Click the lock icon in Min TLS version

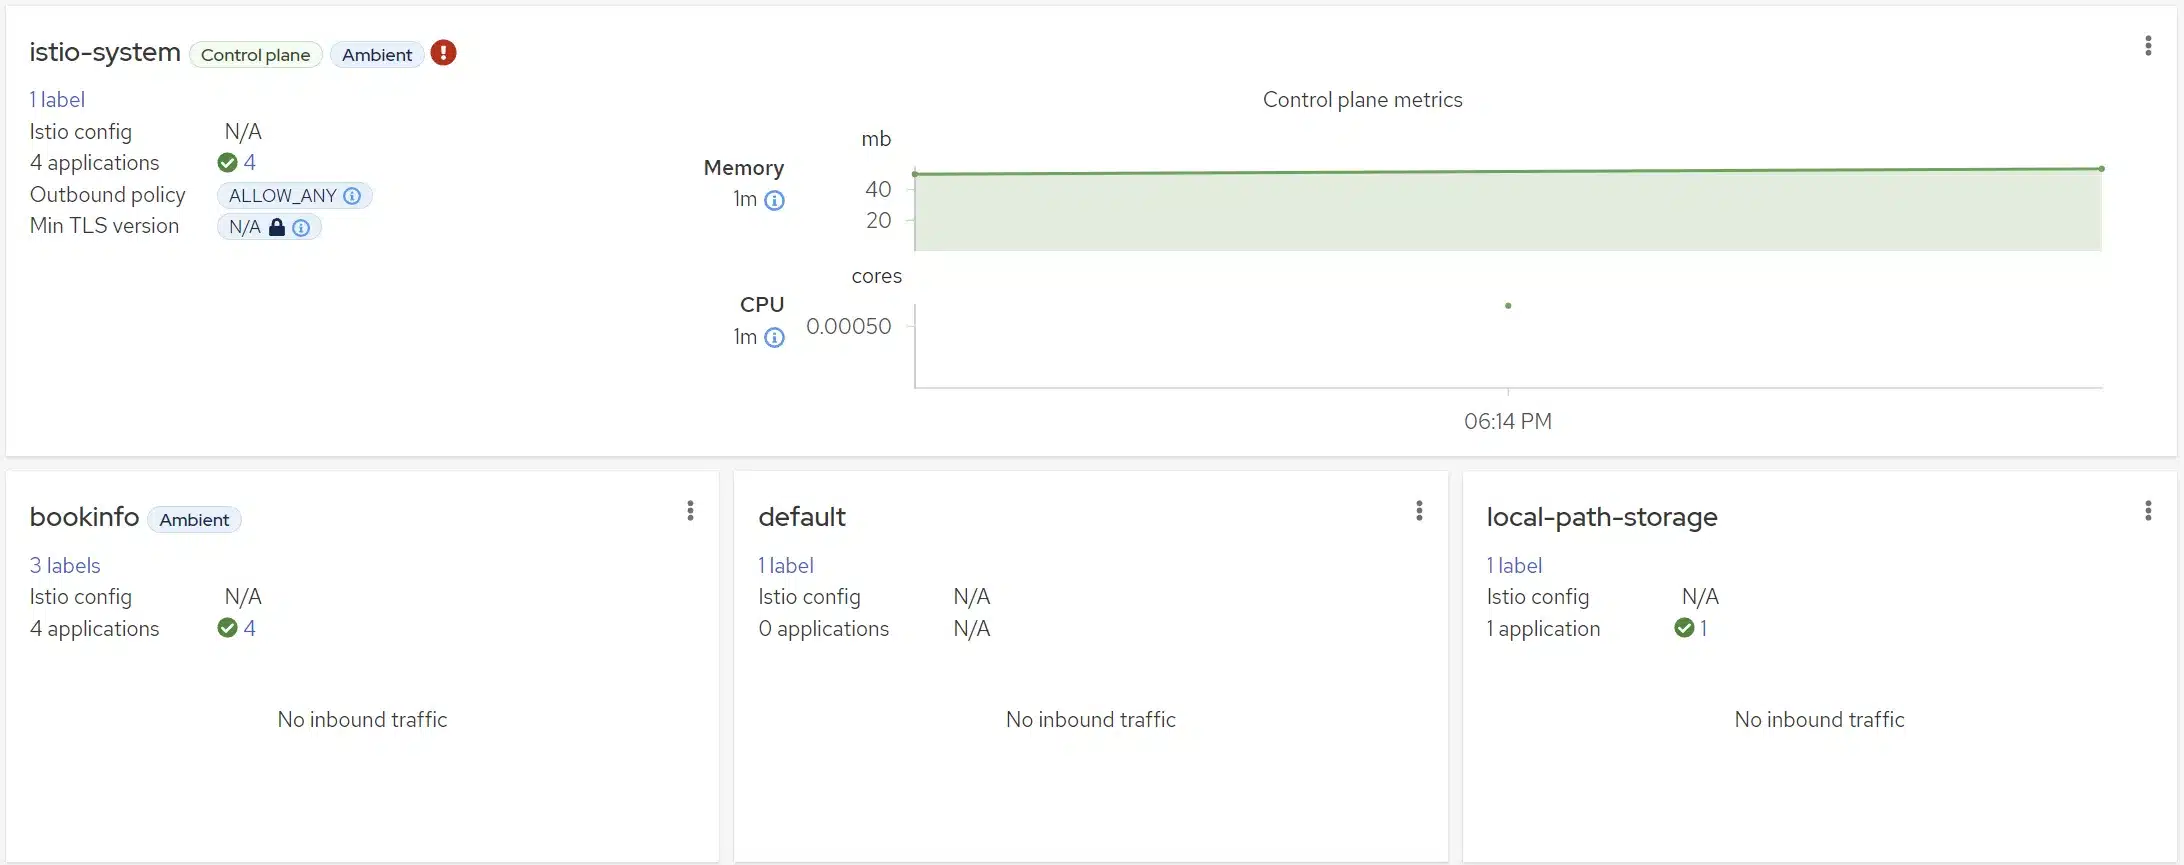click(x=277, y=227)
